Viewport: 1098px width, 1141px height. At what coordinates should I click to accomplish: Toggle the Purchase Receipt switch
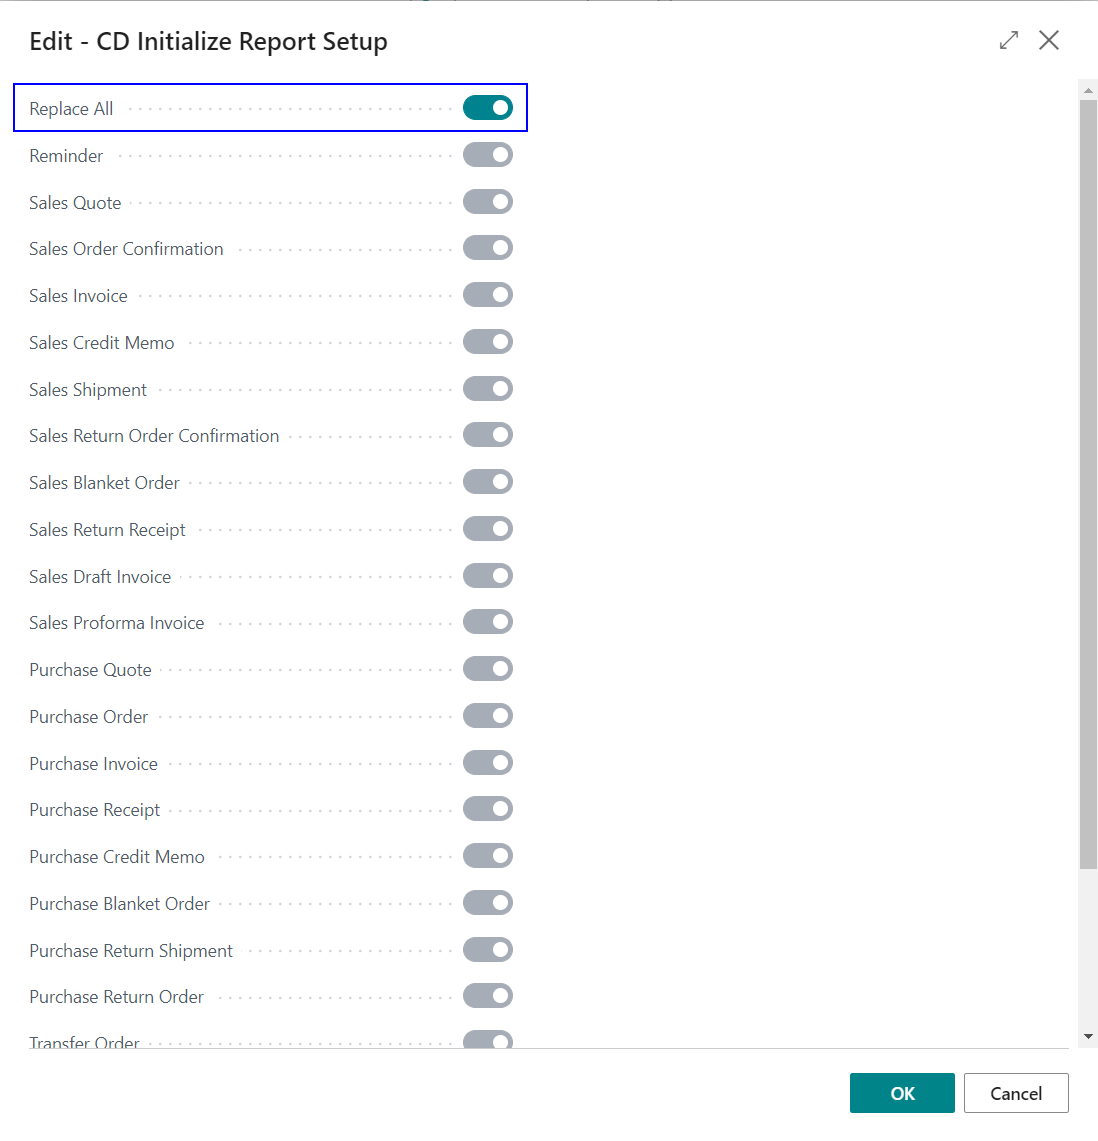click(x=488, y=809)
